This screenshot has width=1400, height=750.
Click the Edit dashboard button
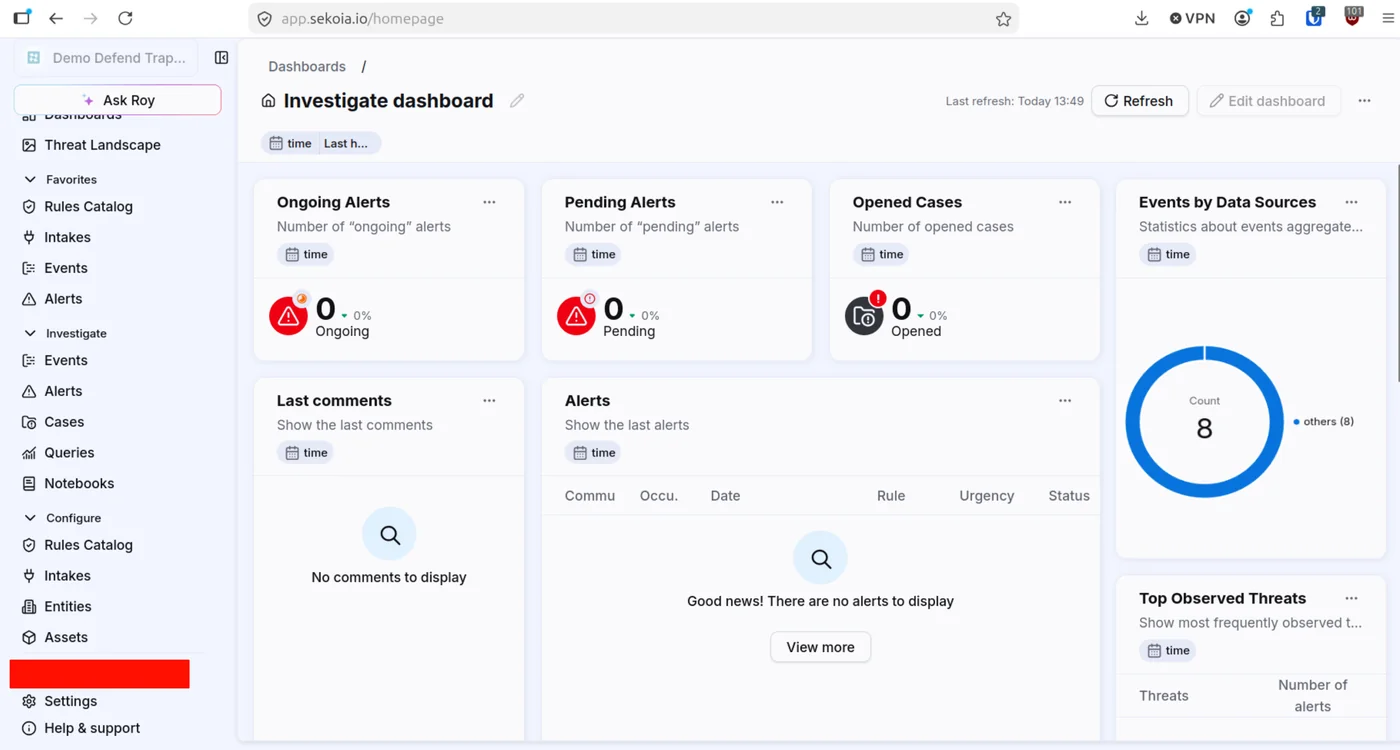click(x=1268, y=101)
